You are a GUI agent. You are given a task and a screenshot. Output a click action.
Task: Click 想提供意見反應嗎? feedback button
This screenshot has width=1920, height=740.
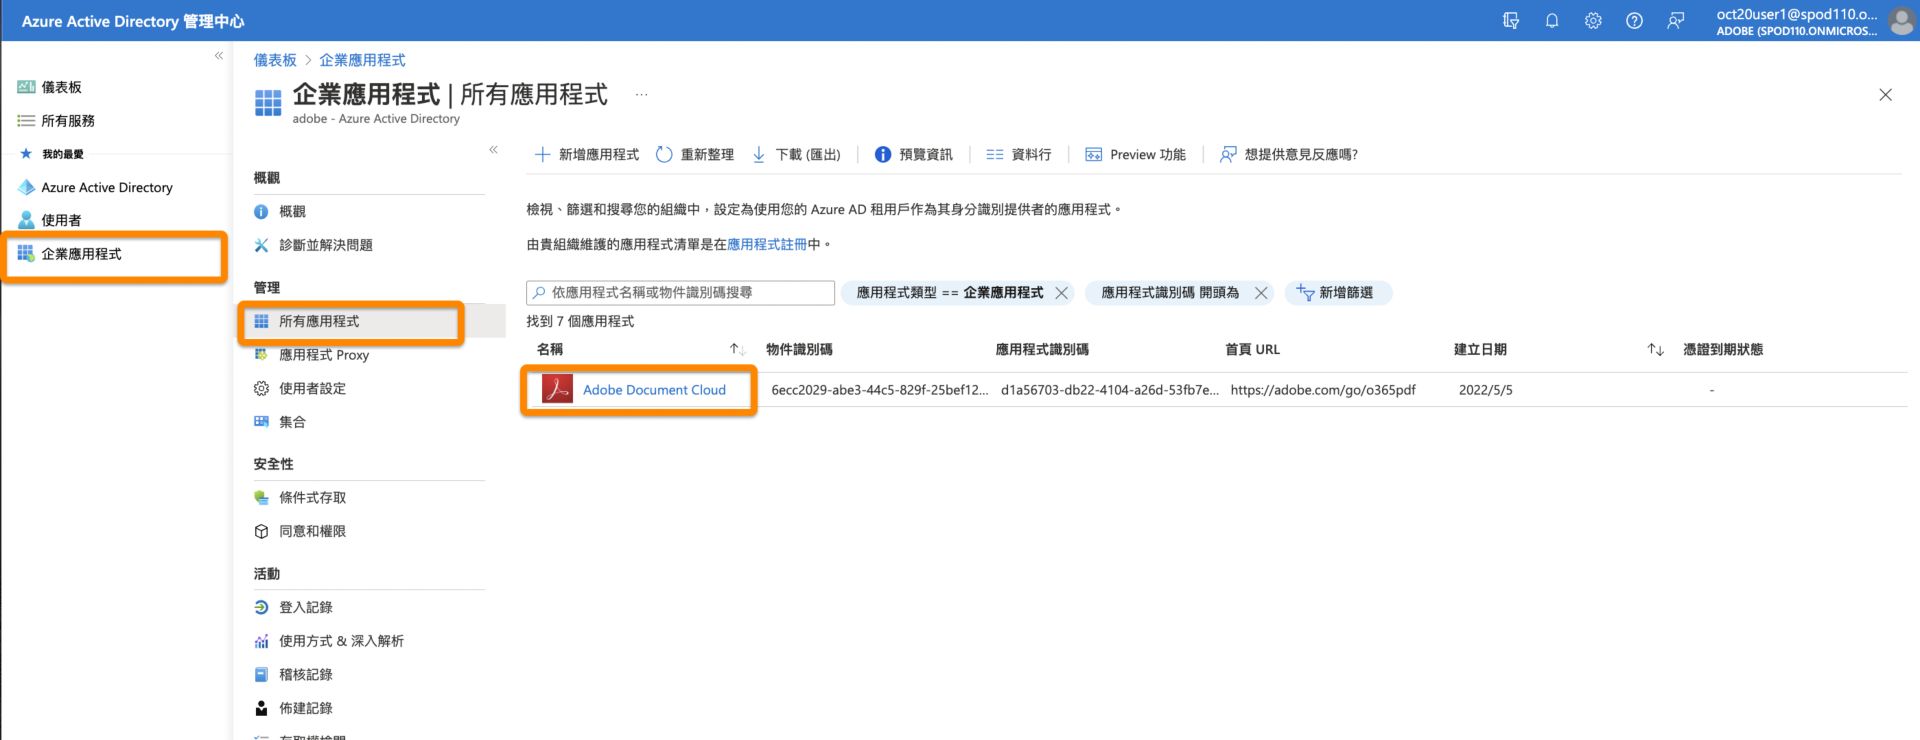pyautogui.click(x=1288, y=154)
